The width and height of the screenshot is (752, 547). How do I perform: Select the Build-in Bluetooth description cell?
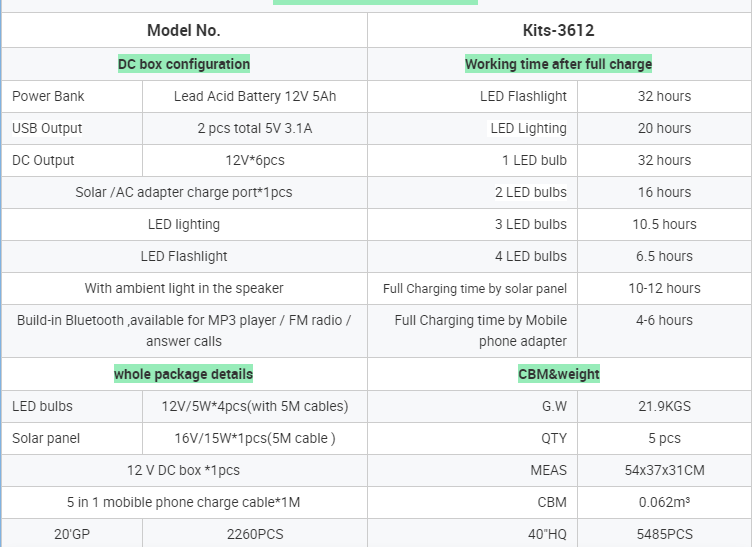coord(184,331)
